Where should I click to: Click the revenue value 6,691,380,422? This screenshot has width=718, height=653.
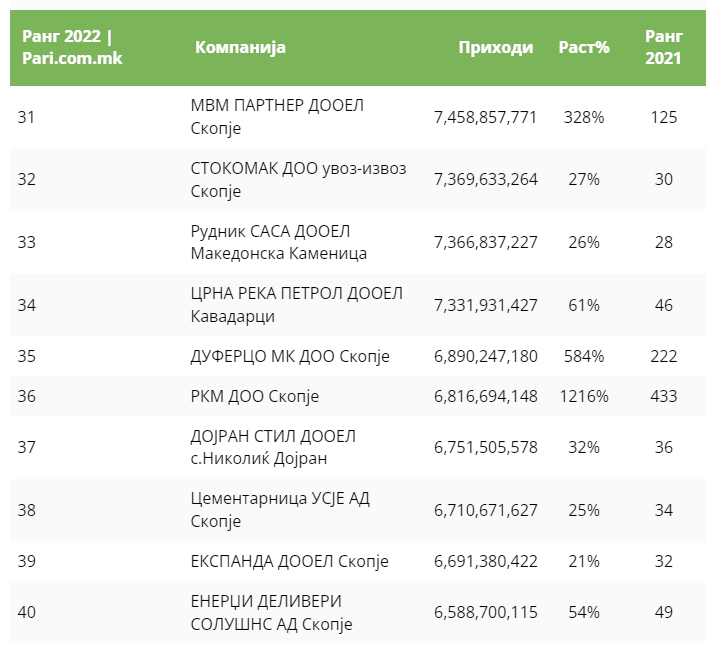click(x=485, y=562)
